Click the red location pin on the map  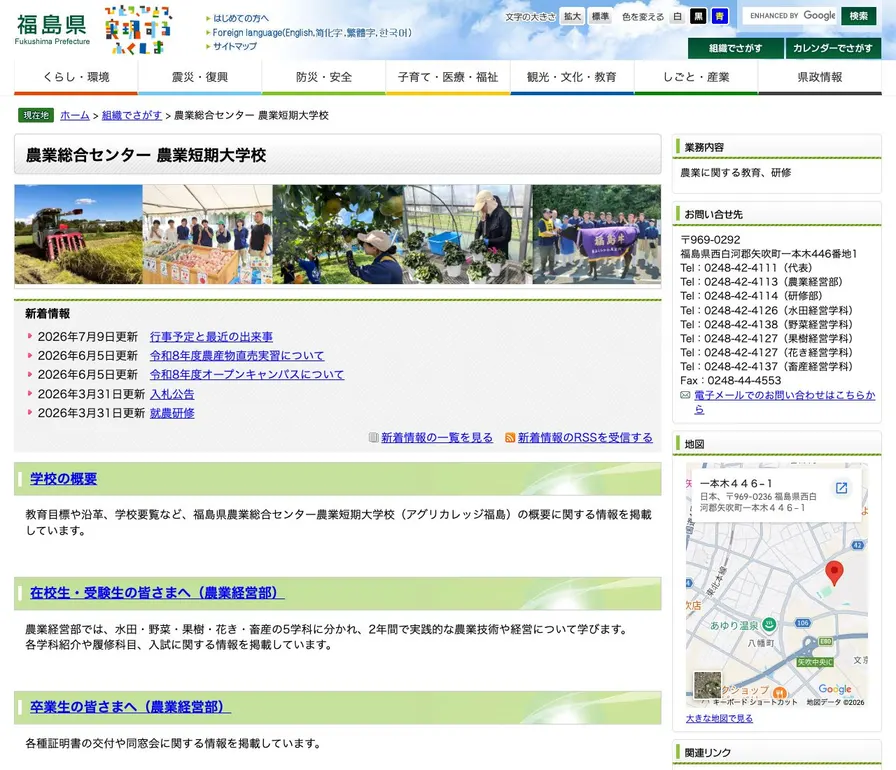834,572
